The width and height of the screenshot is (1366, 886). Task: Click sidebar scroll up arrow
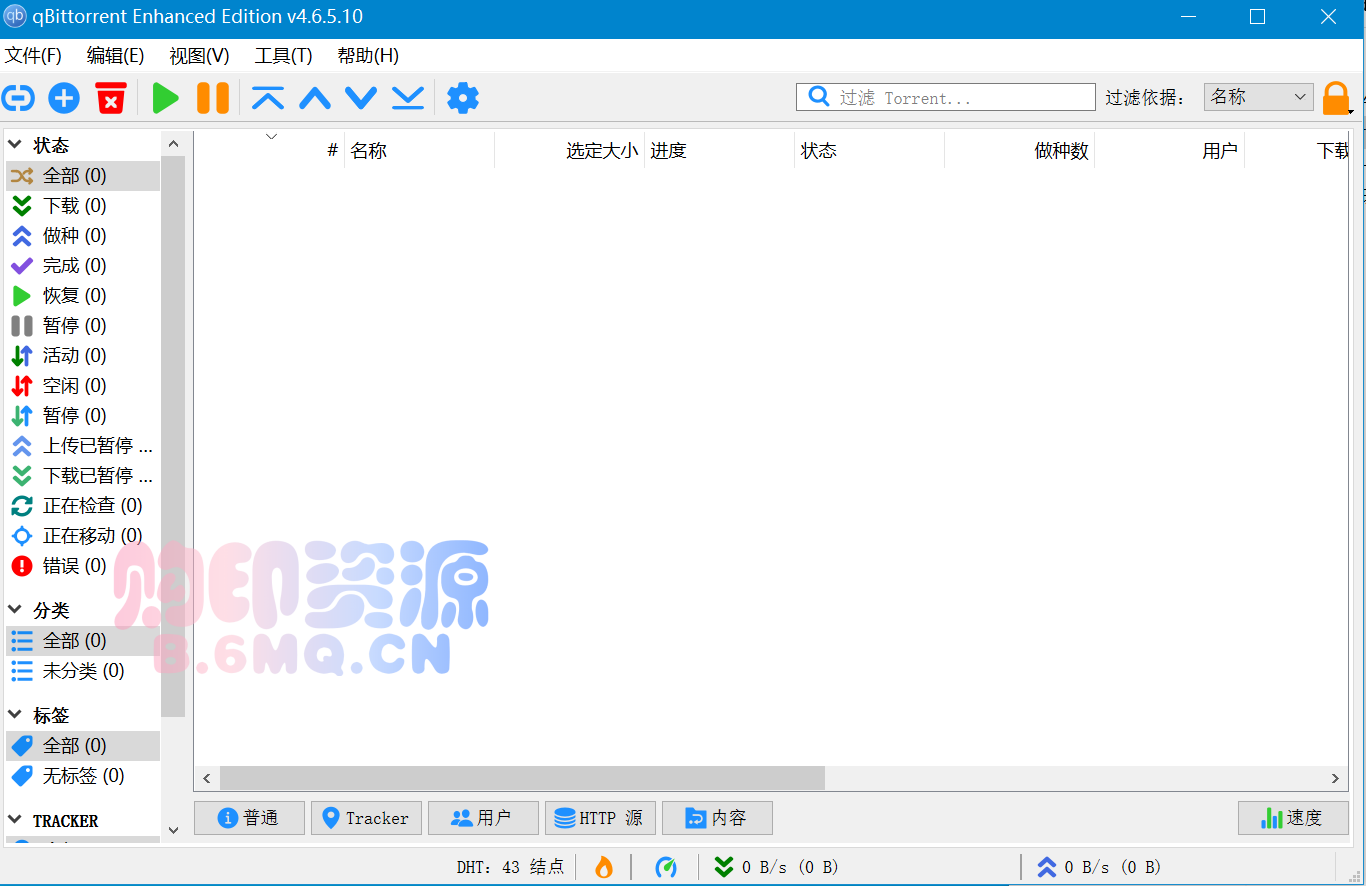tap(173, 144)
